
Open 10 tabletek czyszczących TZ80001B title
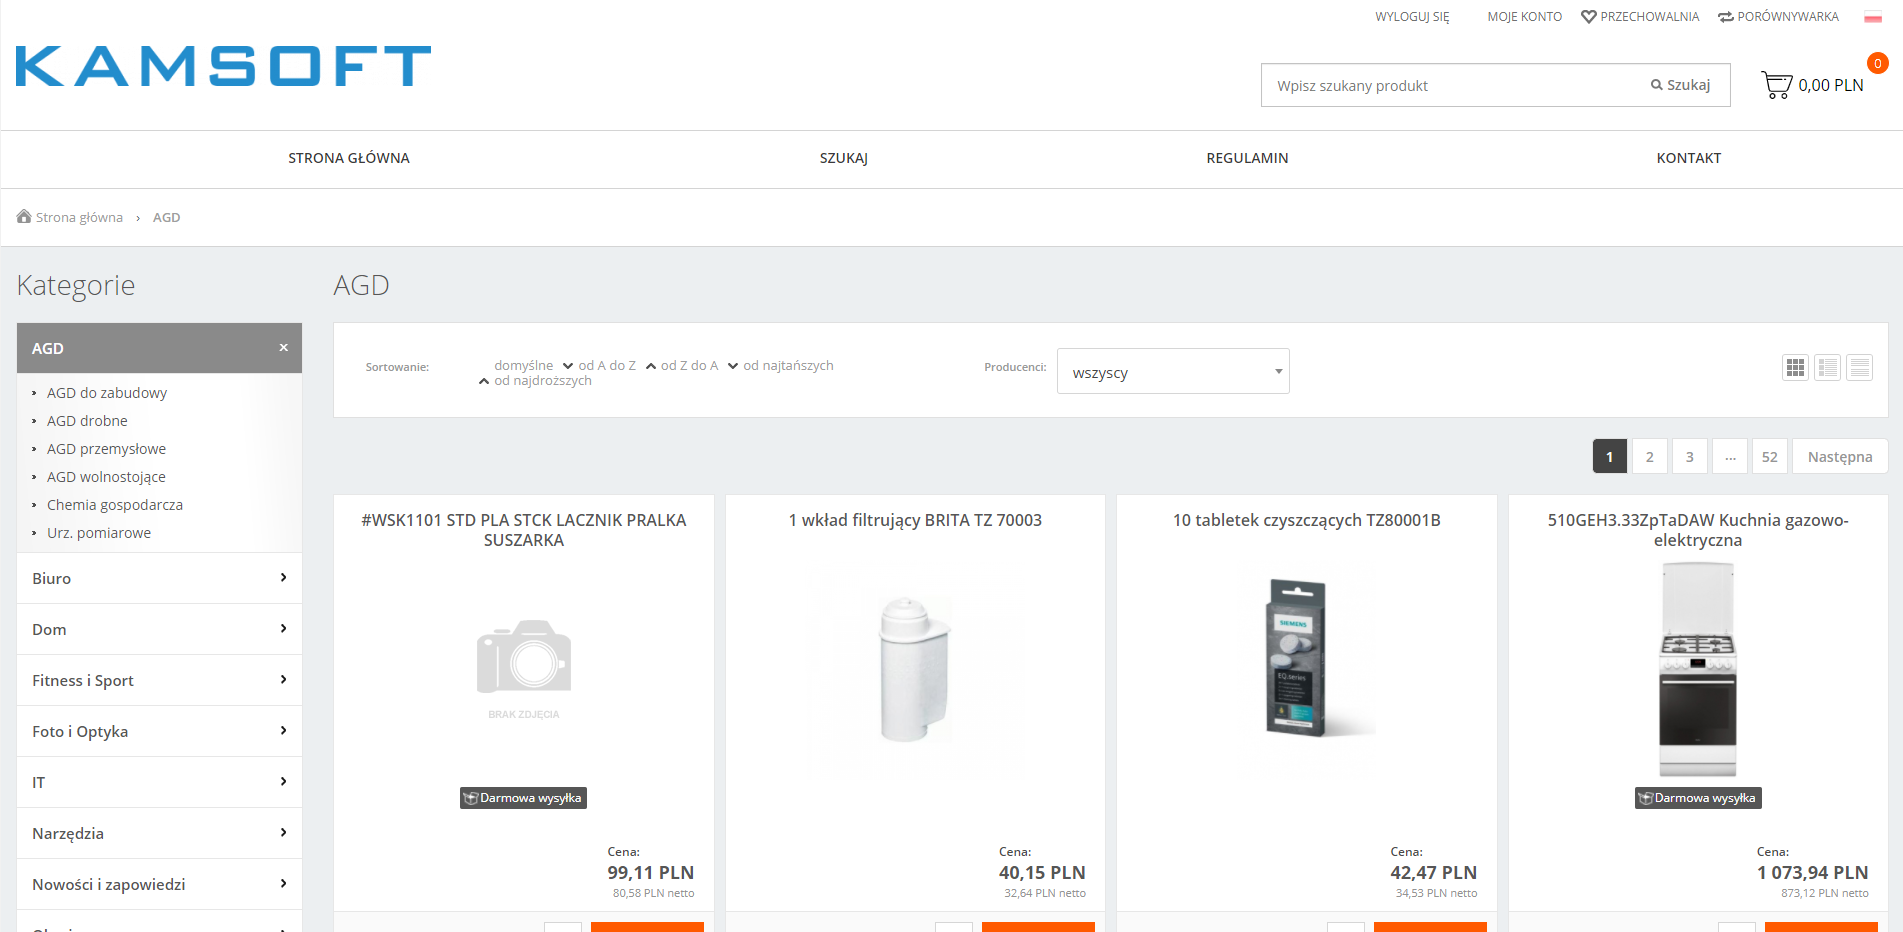click(x=1306, y=520)
